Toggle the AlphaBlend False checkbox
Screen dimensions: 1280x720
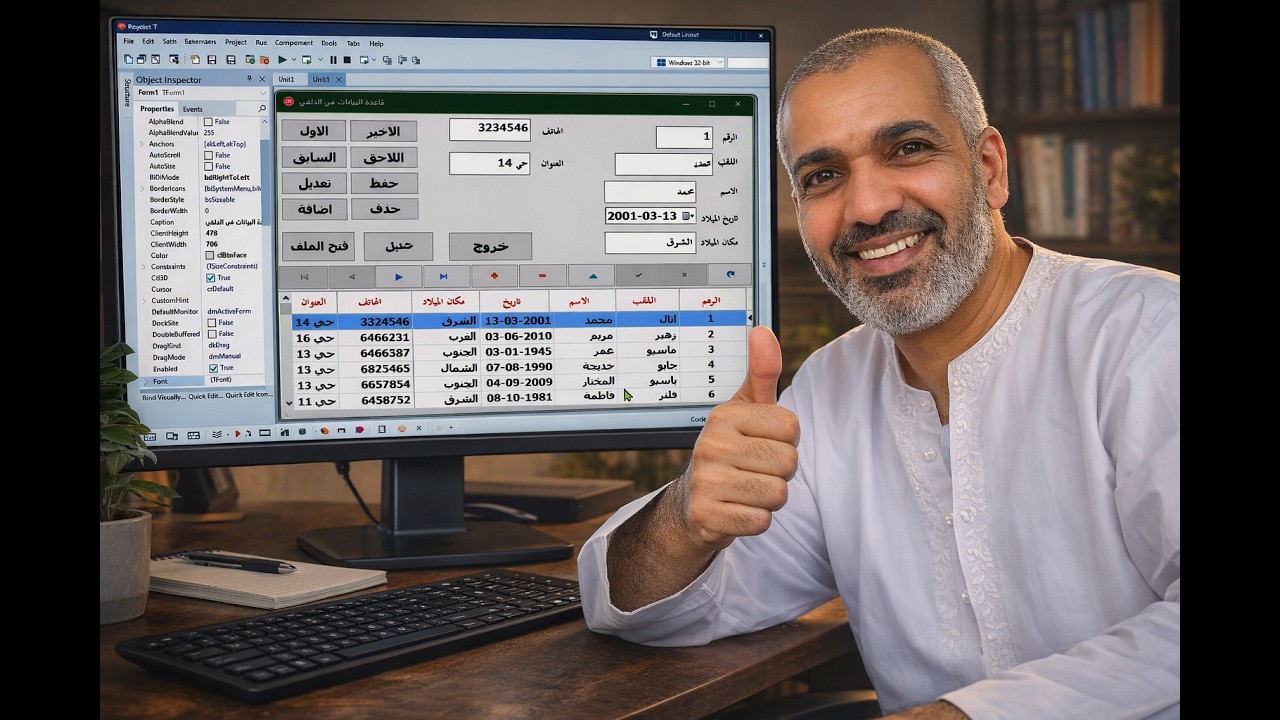(208, 121)
